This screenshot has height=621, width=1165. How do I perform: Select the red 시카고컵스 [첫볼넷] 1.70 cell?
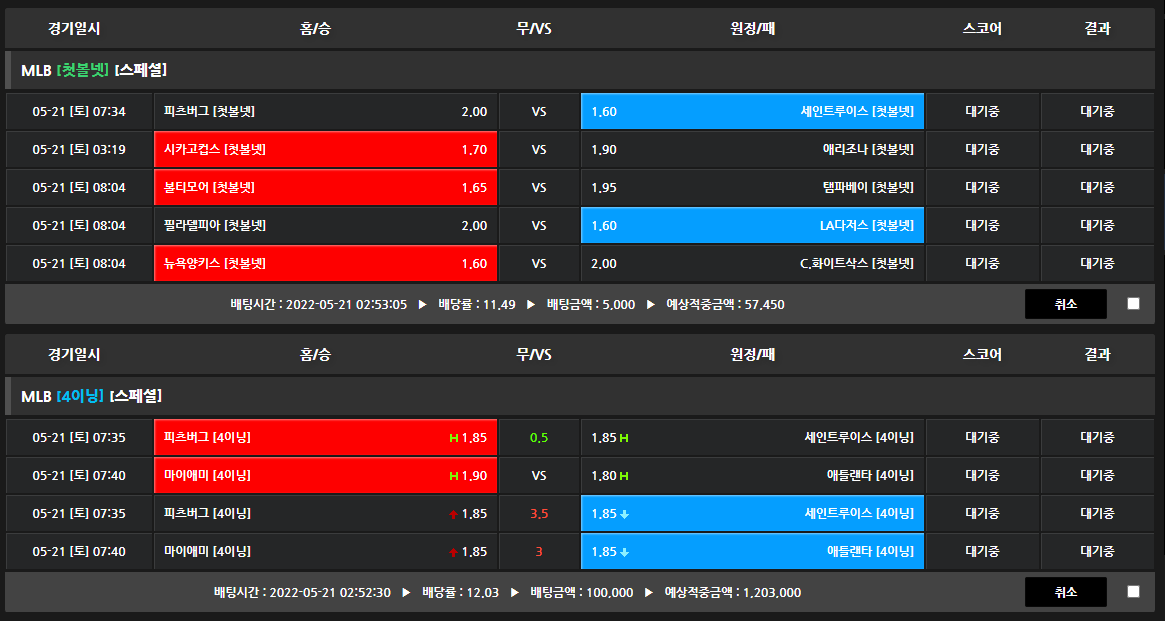tap(326, 150)
